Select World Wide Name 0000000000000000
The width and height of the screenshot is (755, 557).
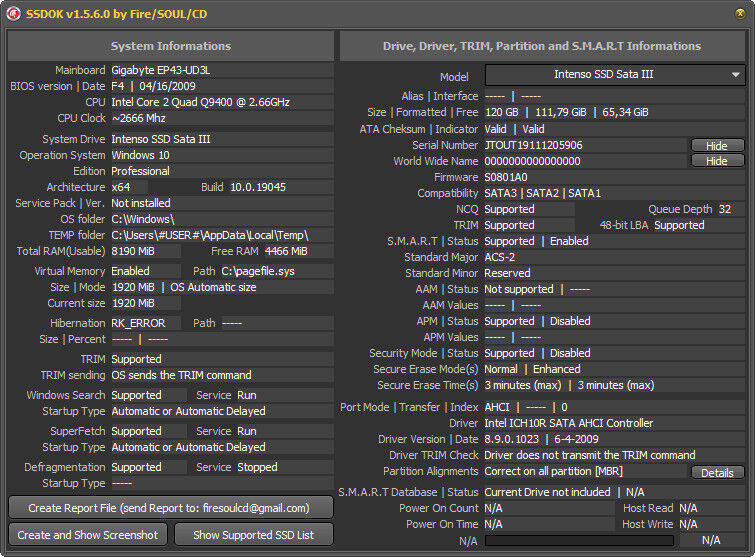[x=532, y=161]
